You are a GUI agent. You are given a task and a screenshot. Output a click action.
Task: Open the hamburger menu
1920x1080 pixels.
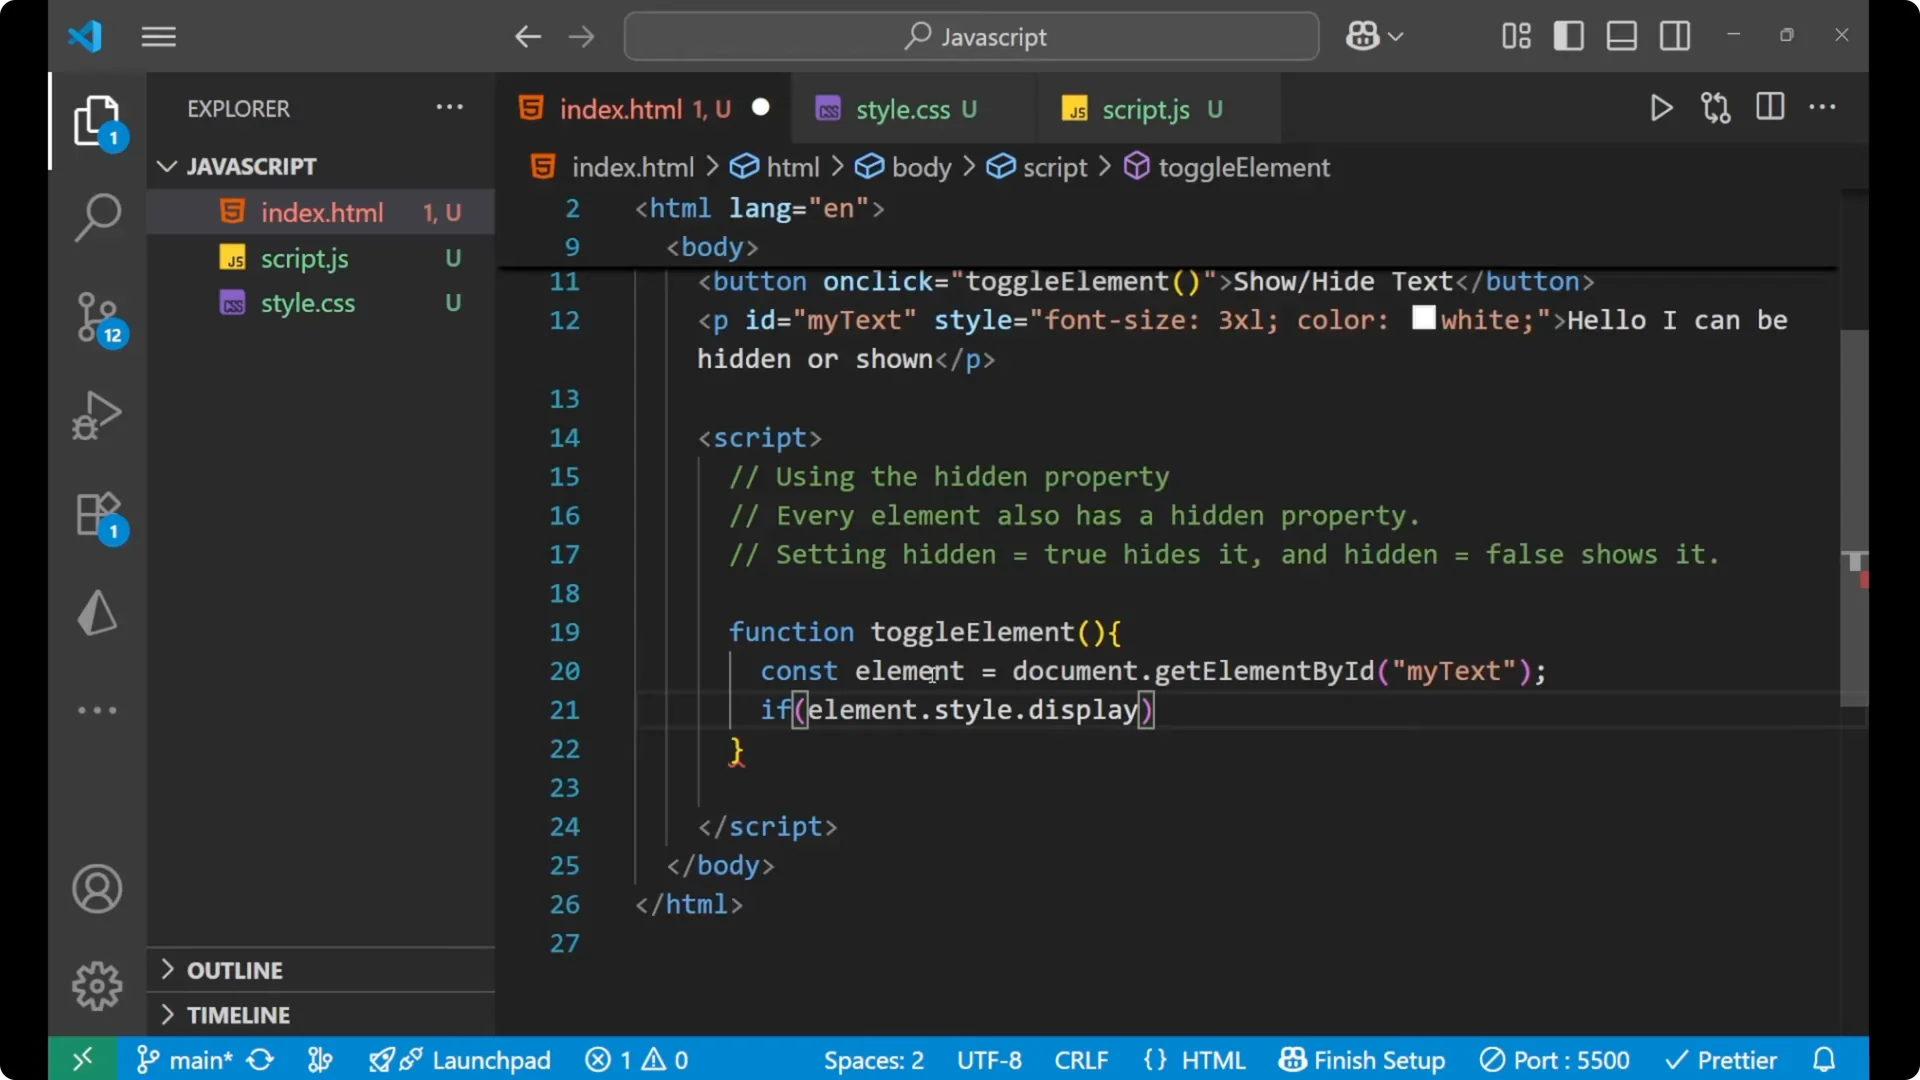[x=158, y=36]
